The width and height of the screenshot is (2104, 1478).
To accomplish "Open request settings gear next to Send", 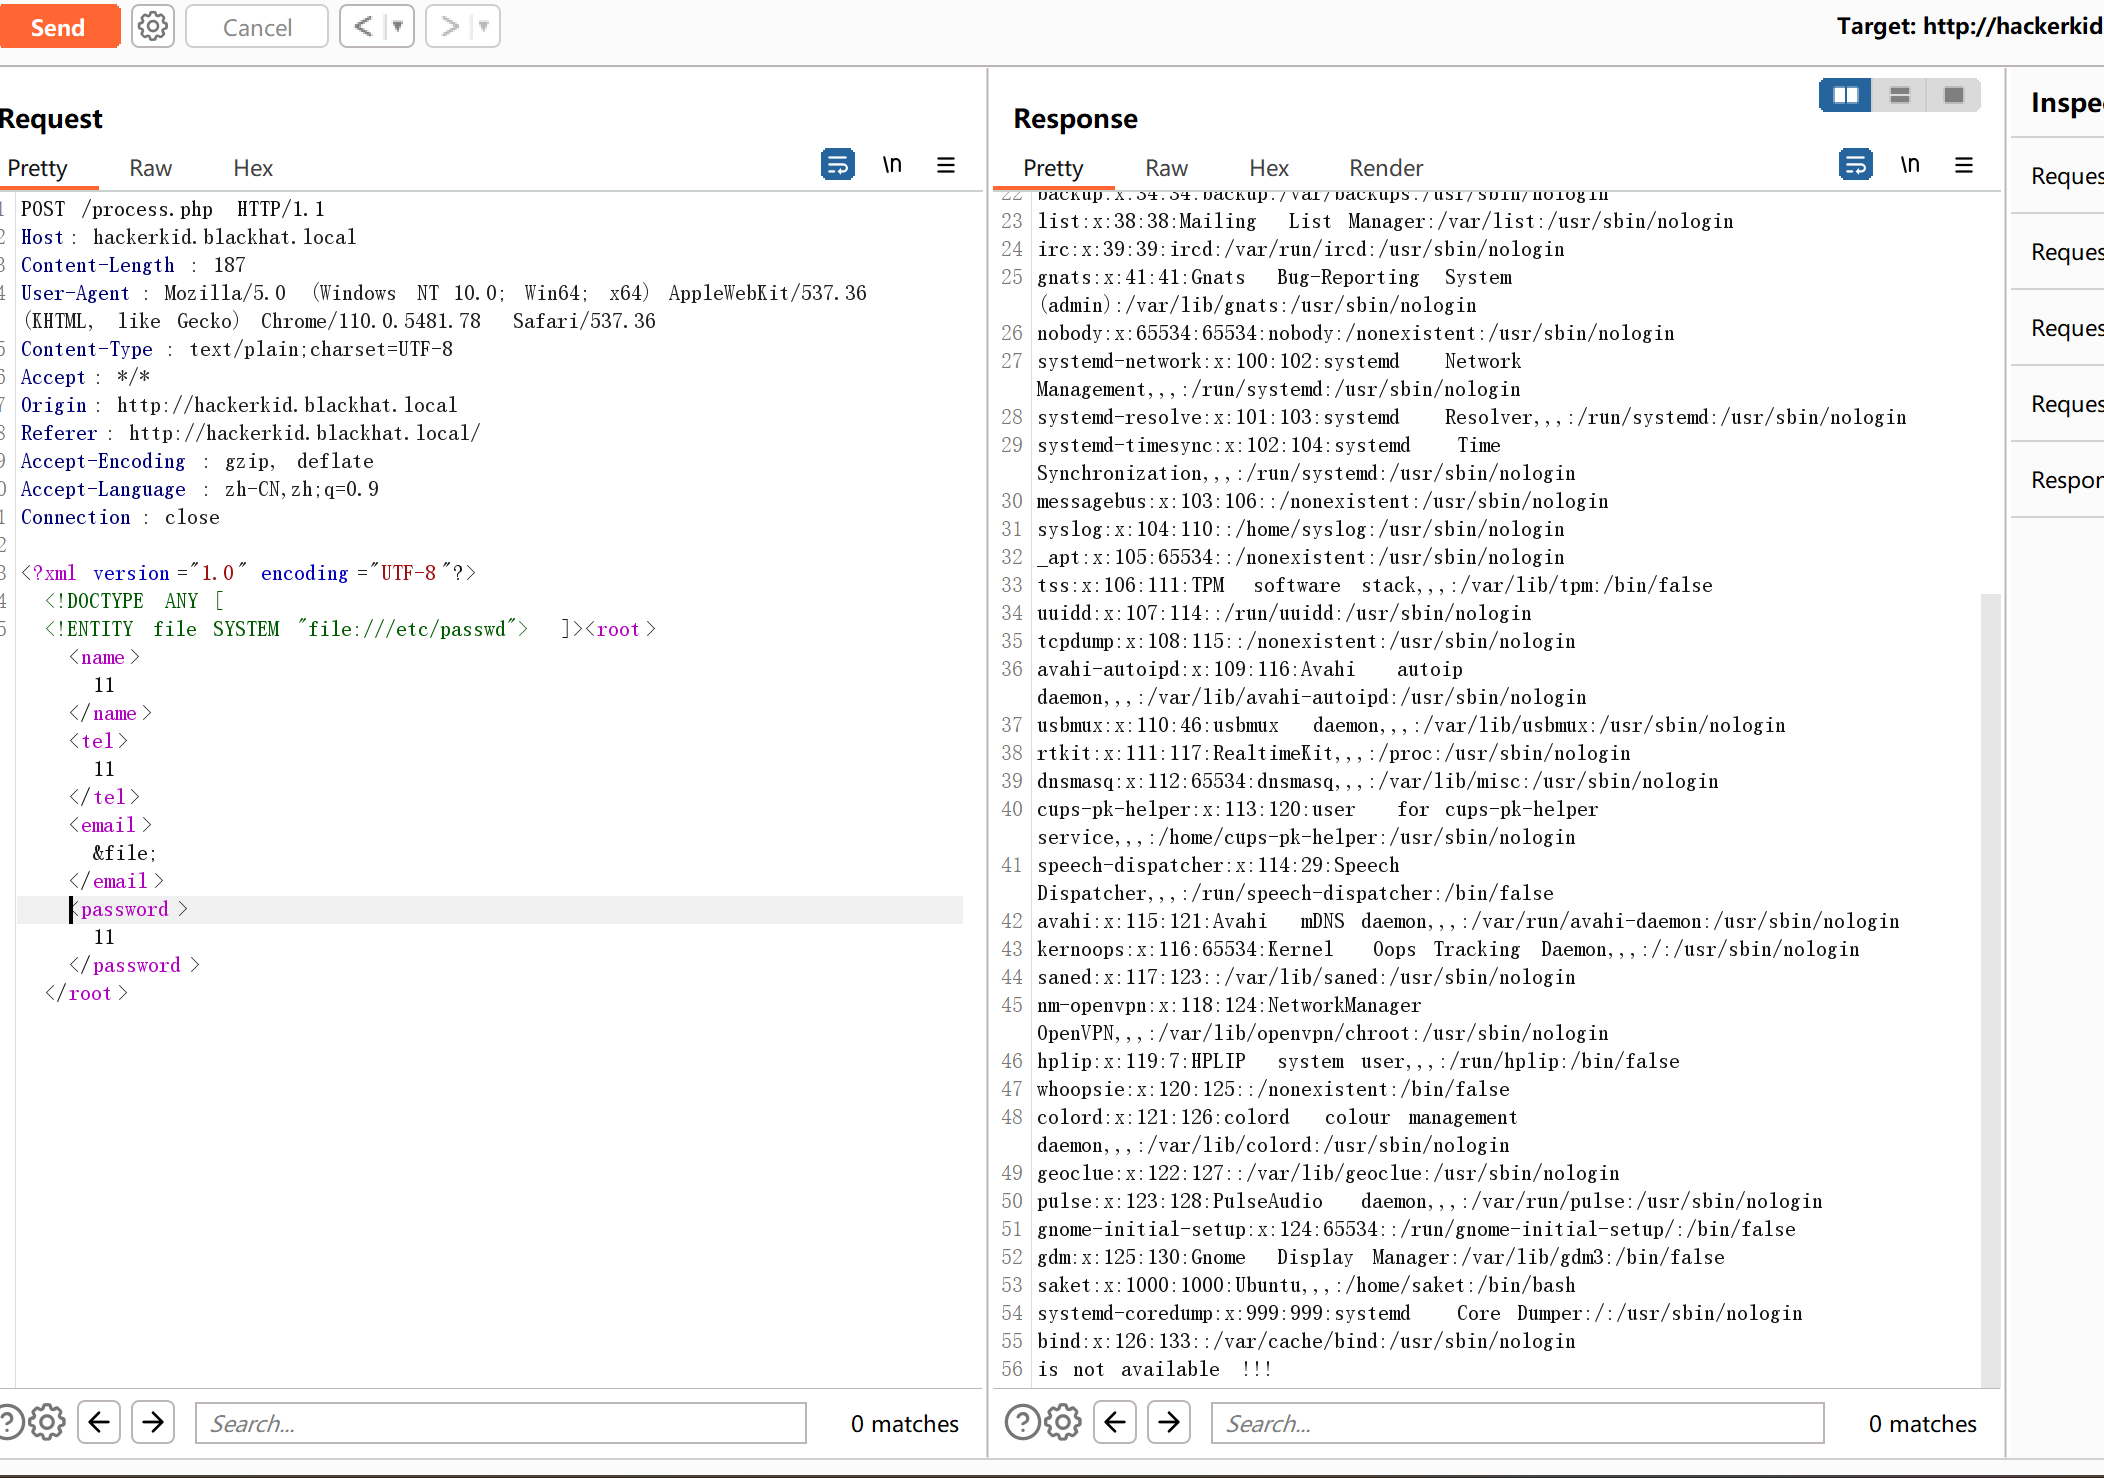I will [153, 27].
